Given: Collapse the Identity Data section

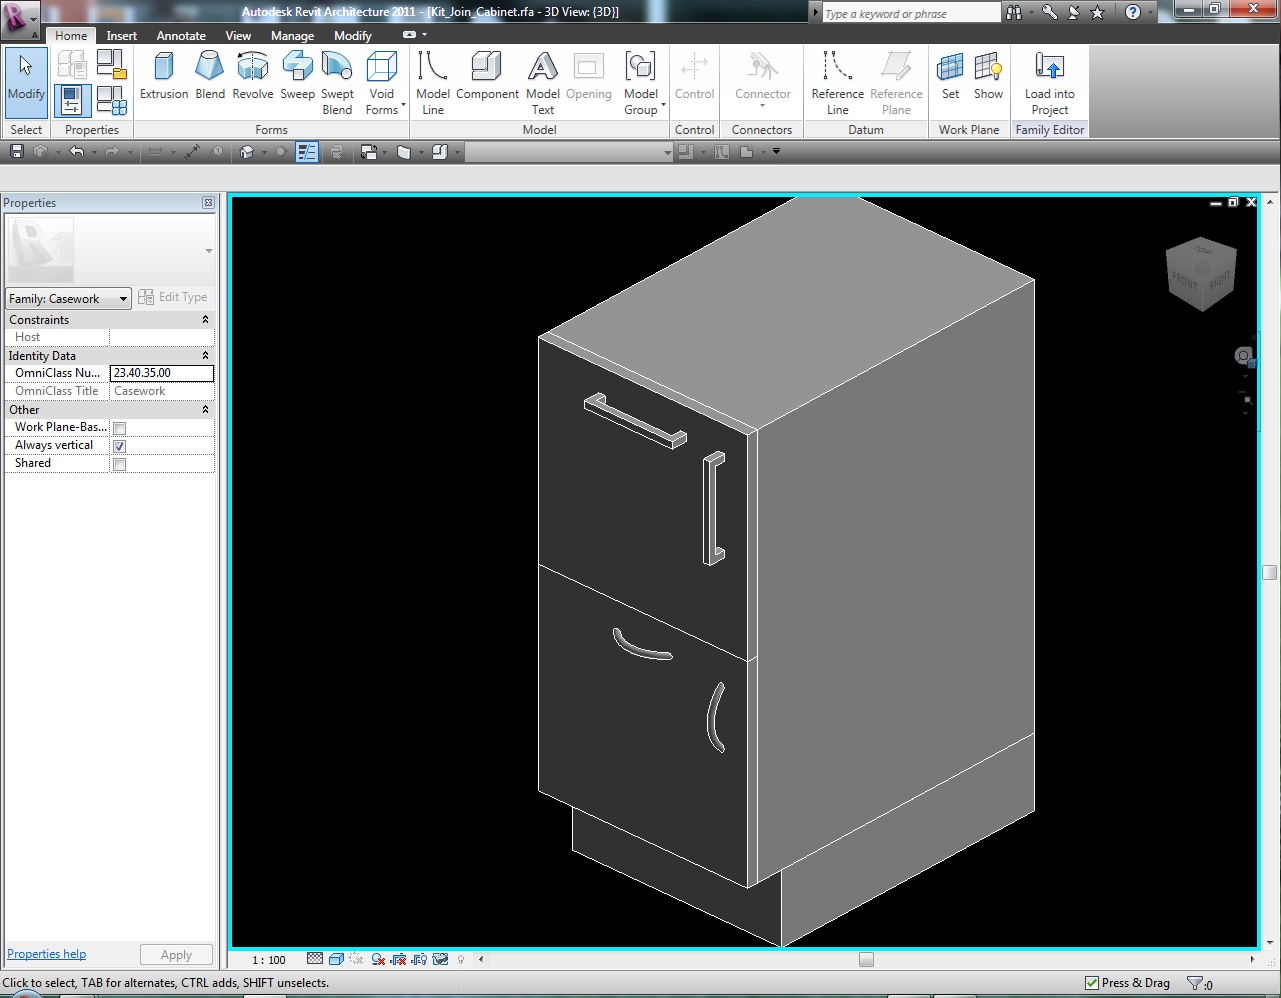Looking at the screenshot, I should (206, 356).
